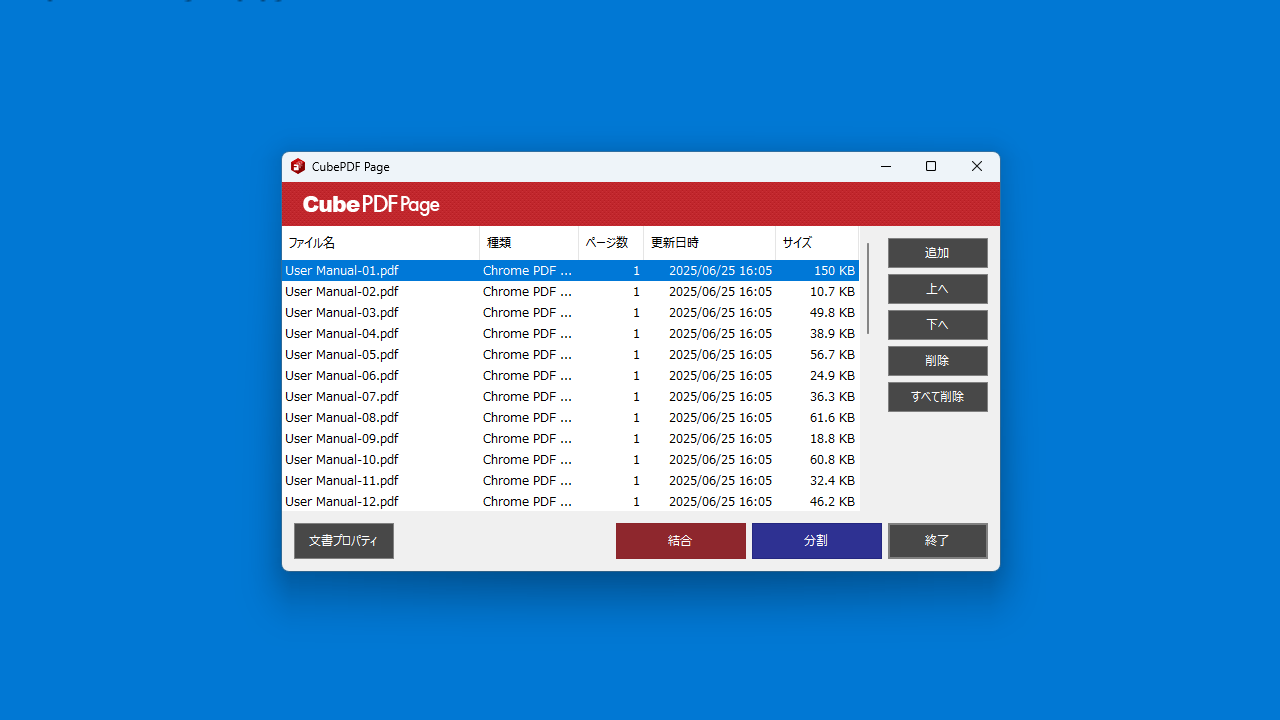The image size is (1280, 720).
Task: Select User Manual-11.pdf row
Action: (570, 481)
